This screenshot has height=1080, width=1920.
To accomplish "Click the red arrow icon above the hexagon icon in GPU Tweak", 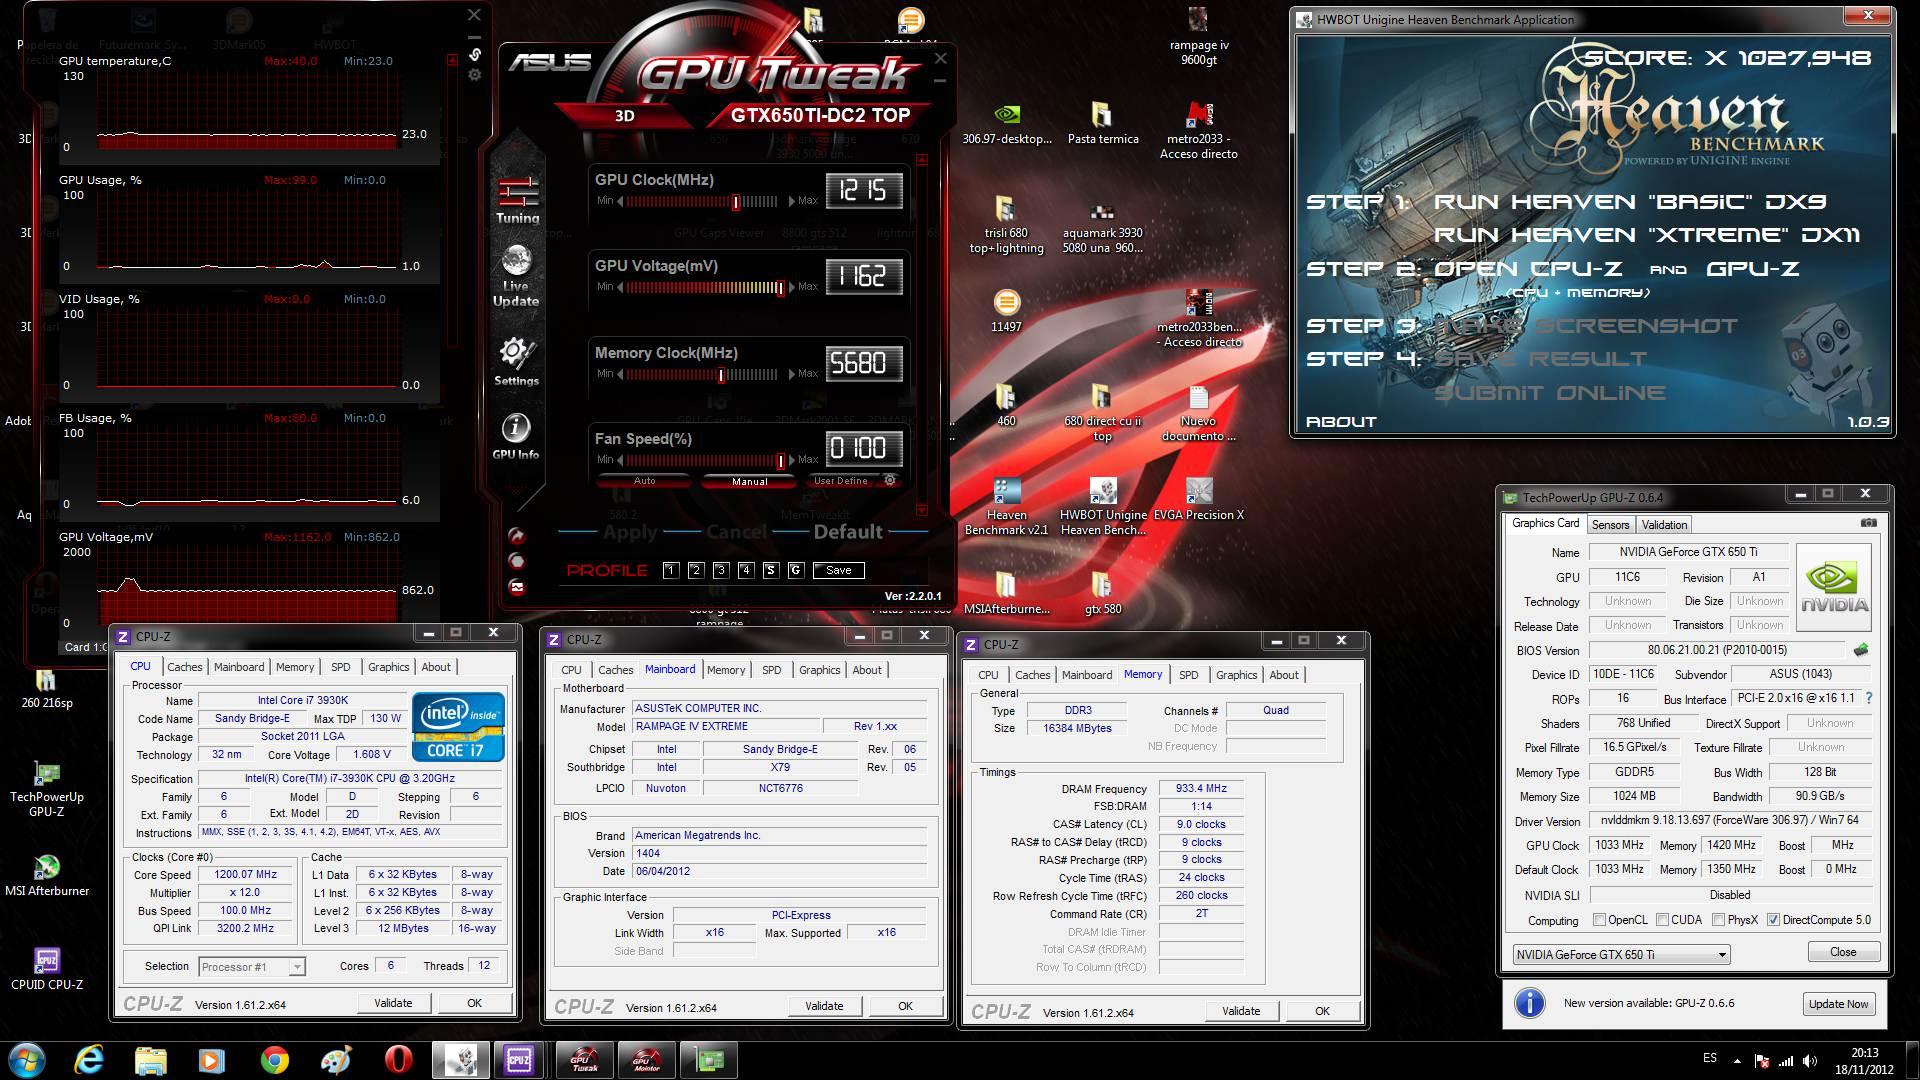I will [517, 536].
